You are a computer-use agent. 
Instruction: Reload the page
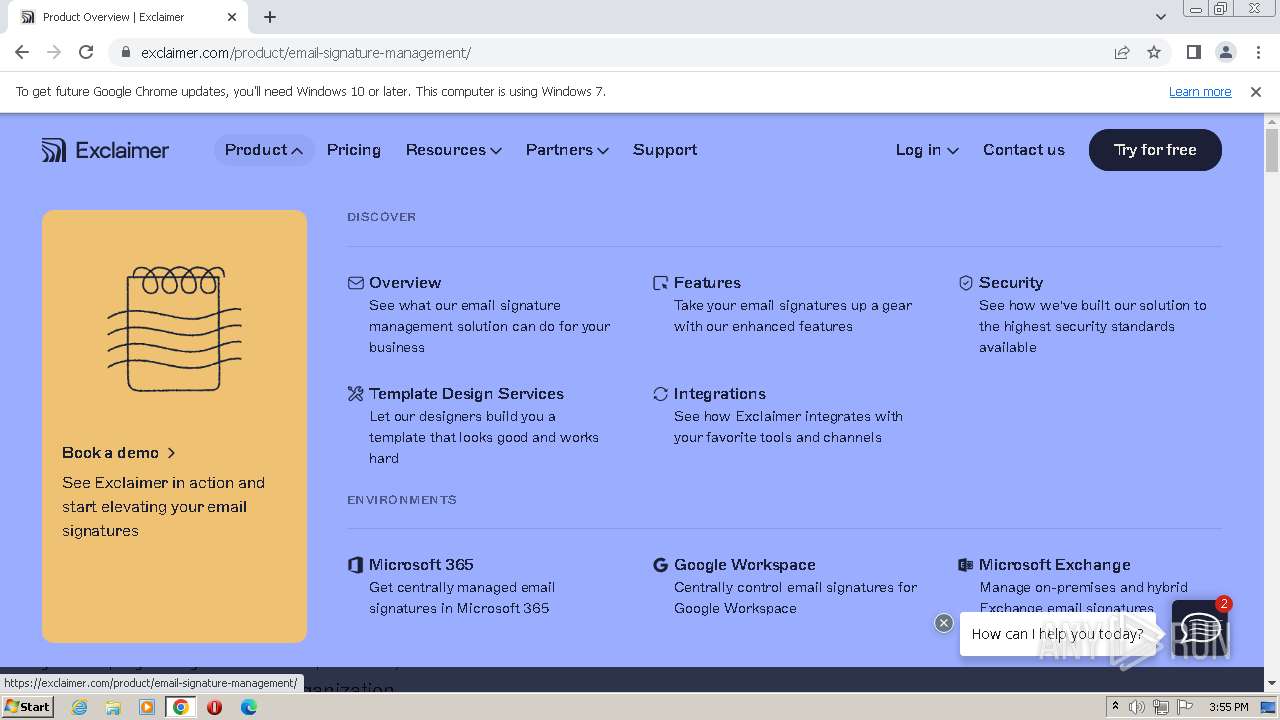click(x=86, y=52)
